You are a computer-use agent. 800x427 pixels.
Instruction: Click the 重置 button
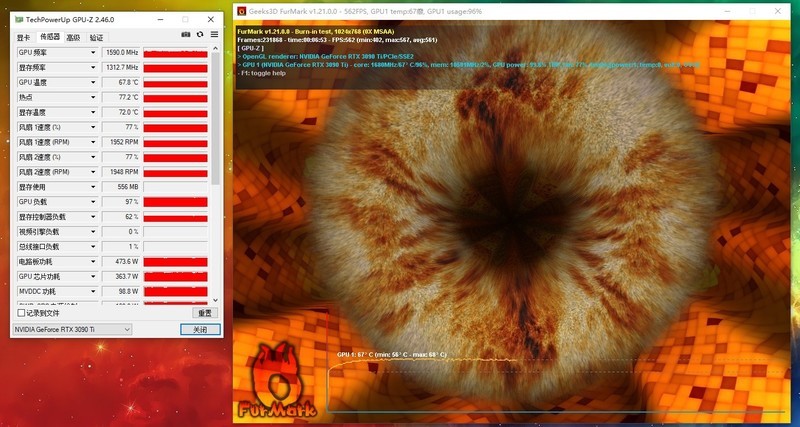tap(205, 313)
